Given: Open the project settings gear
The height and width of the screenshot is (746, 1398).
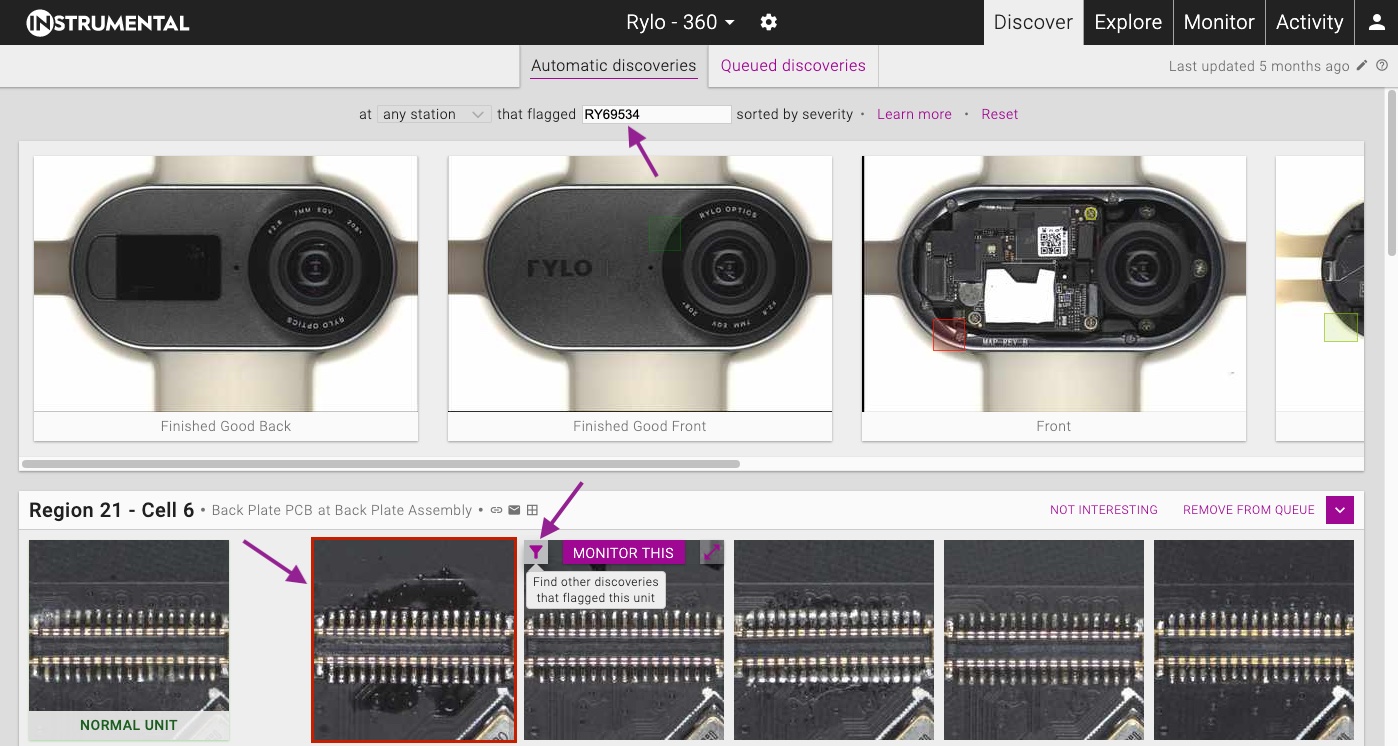Looking at the screenshot, I should (768, 22).
